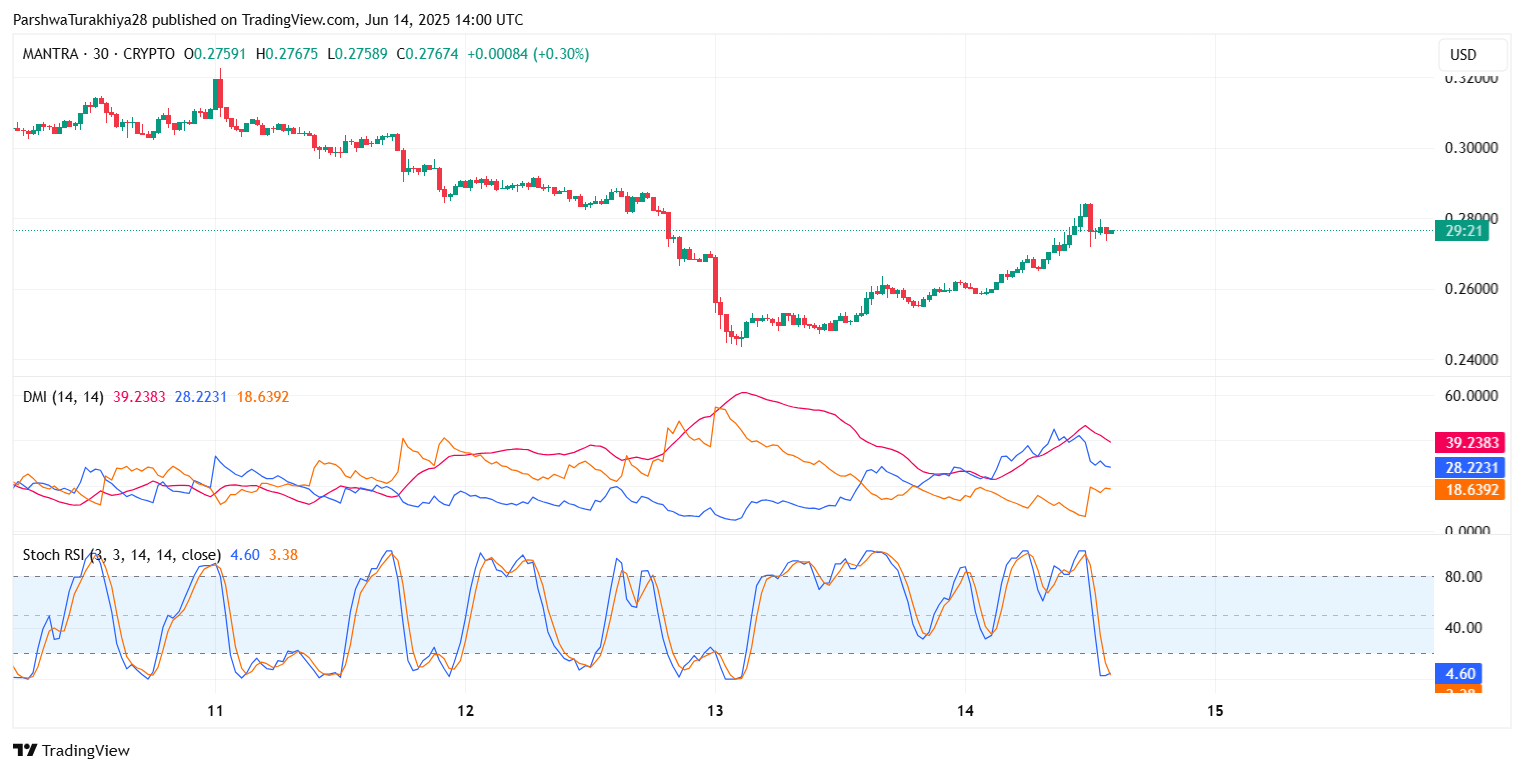The image size is (1524, 772).
Task: Click date label 11 on time axis
Action: pyautogui.click(x=215, y=711)
